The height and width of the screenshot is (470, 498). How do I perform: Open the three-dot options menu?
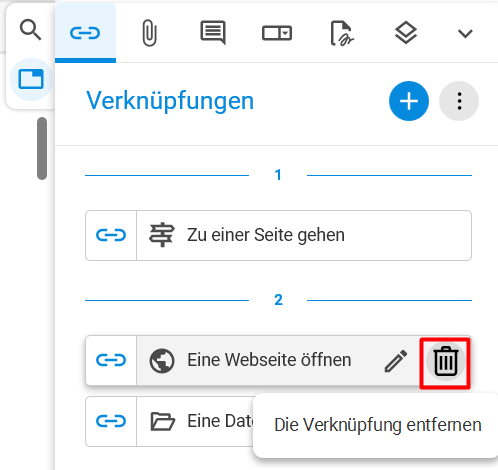[459, 101]
